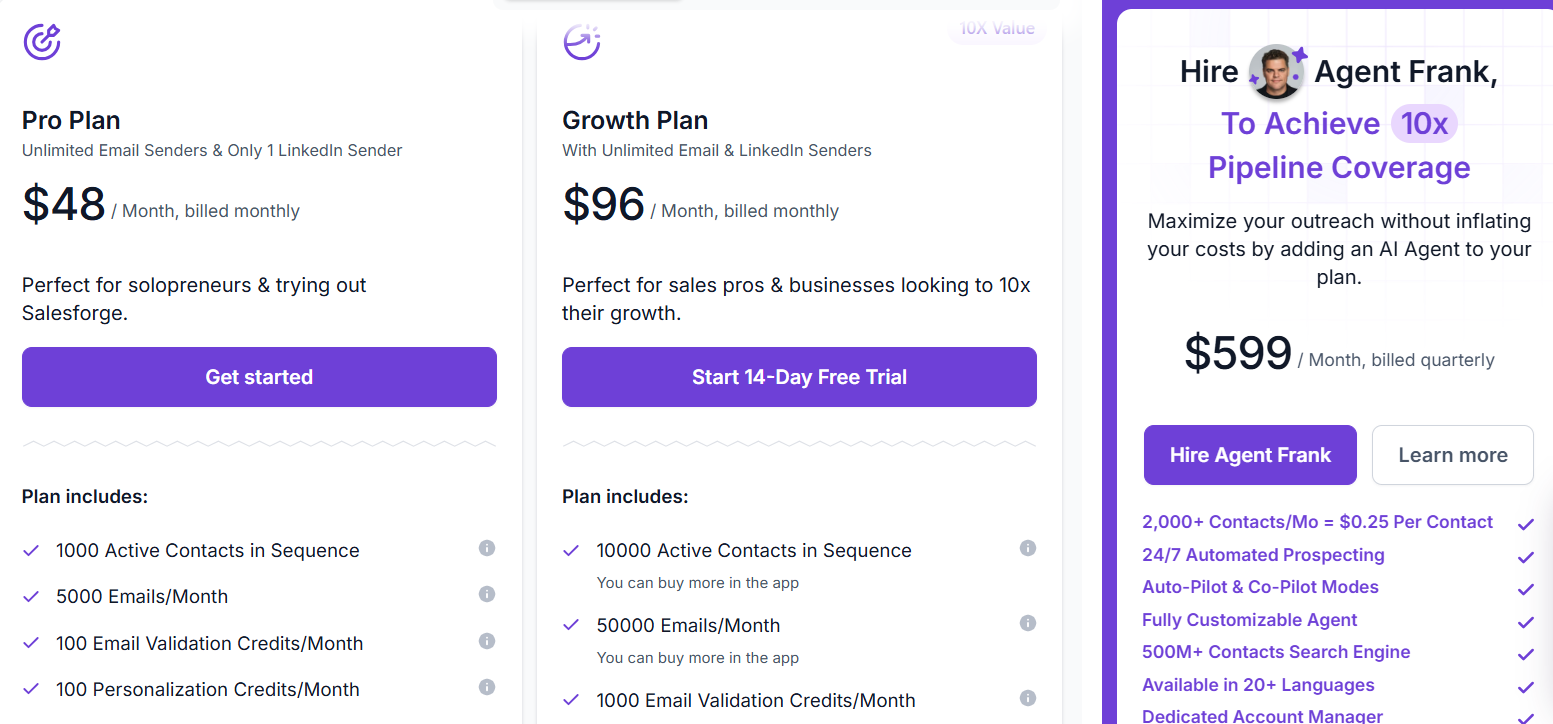Open the info icon for 50000 Emails/Month

coord(1028,623)
